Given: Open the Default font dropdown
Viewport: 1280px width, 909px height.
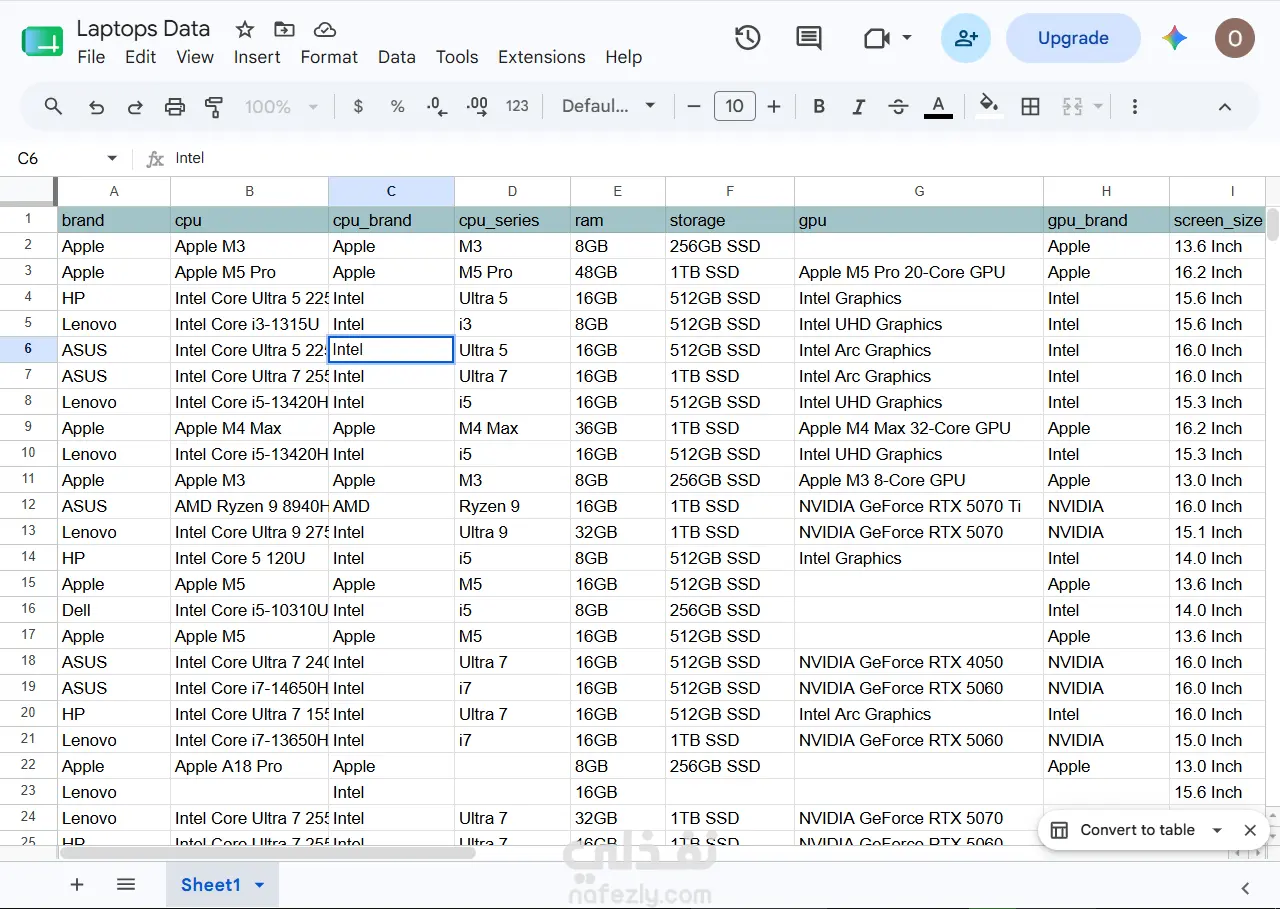Looking at the screenshot, I should pos(609,106).
